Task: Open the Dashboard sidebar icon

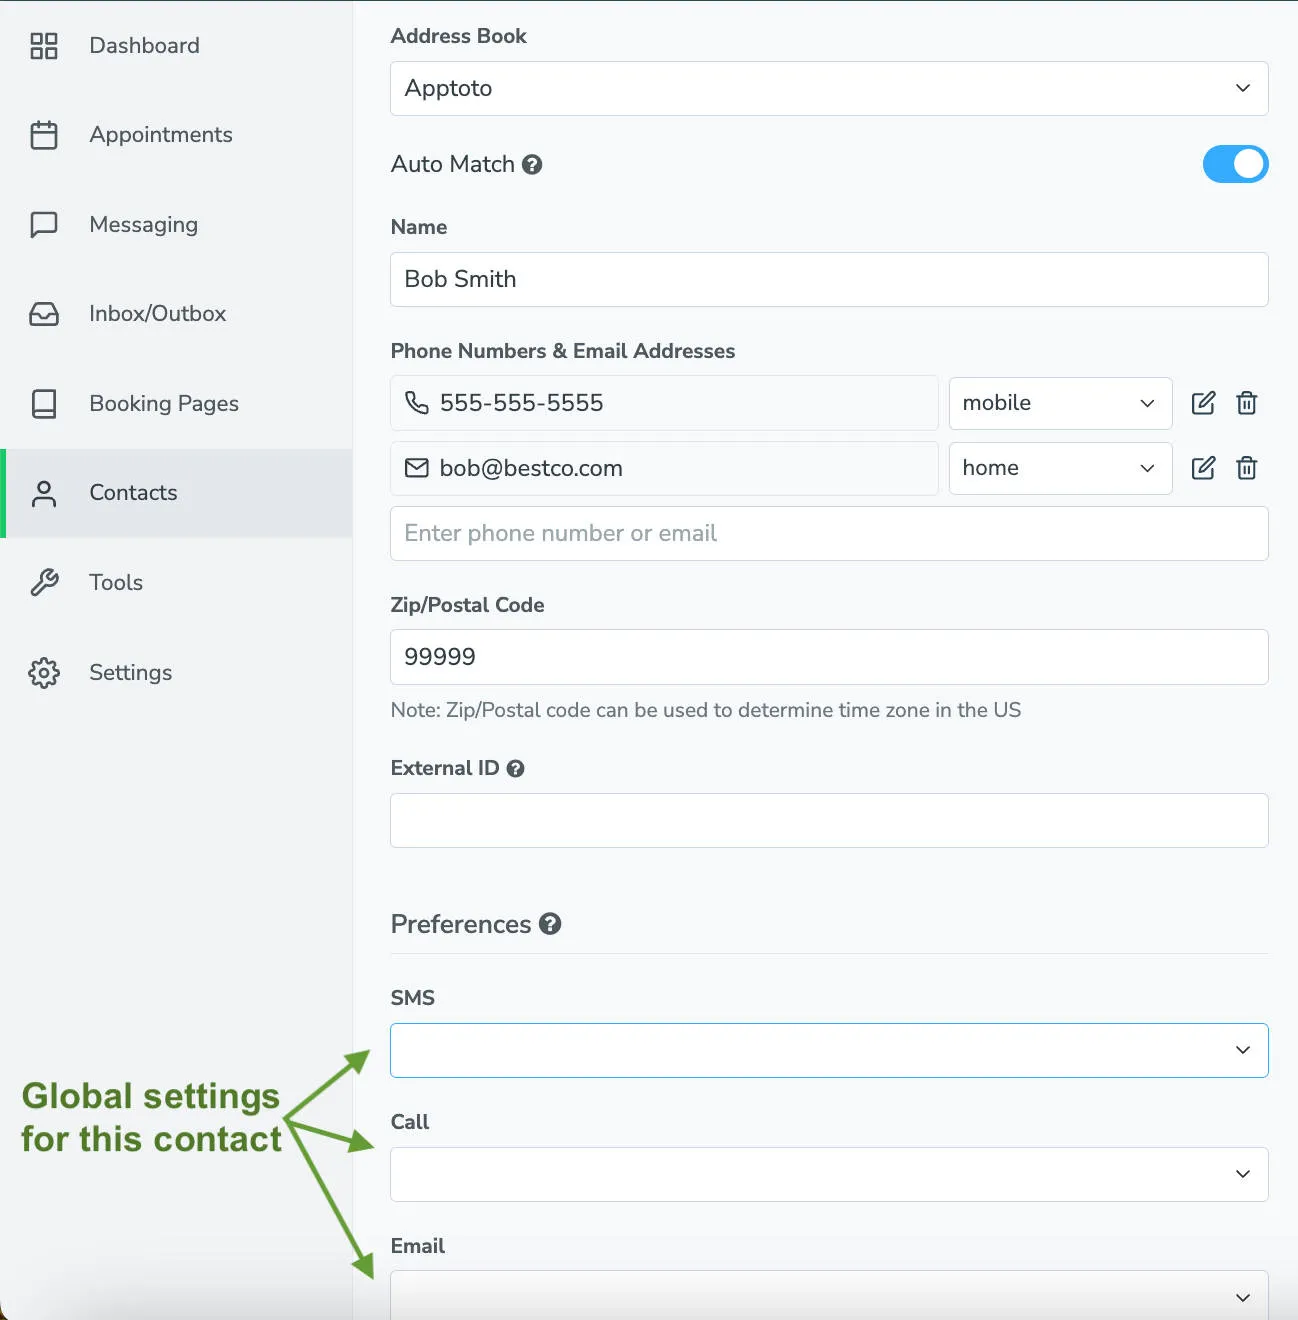Action: (x=44, y=45)
